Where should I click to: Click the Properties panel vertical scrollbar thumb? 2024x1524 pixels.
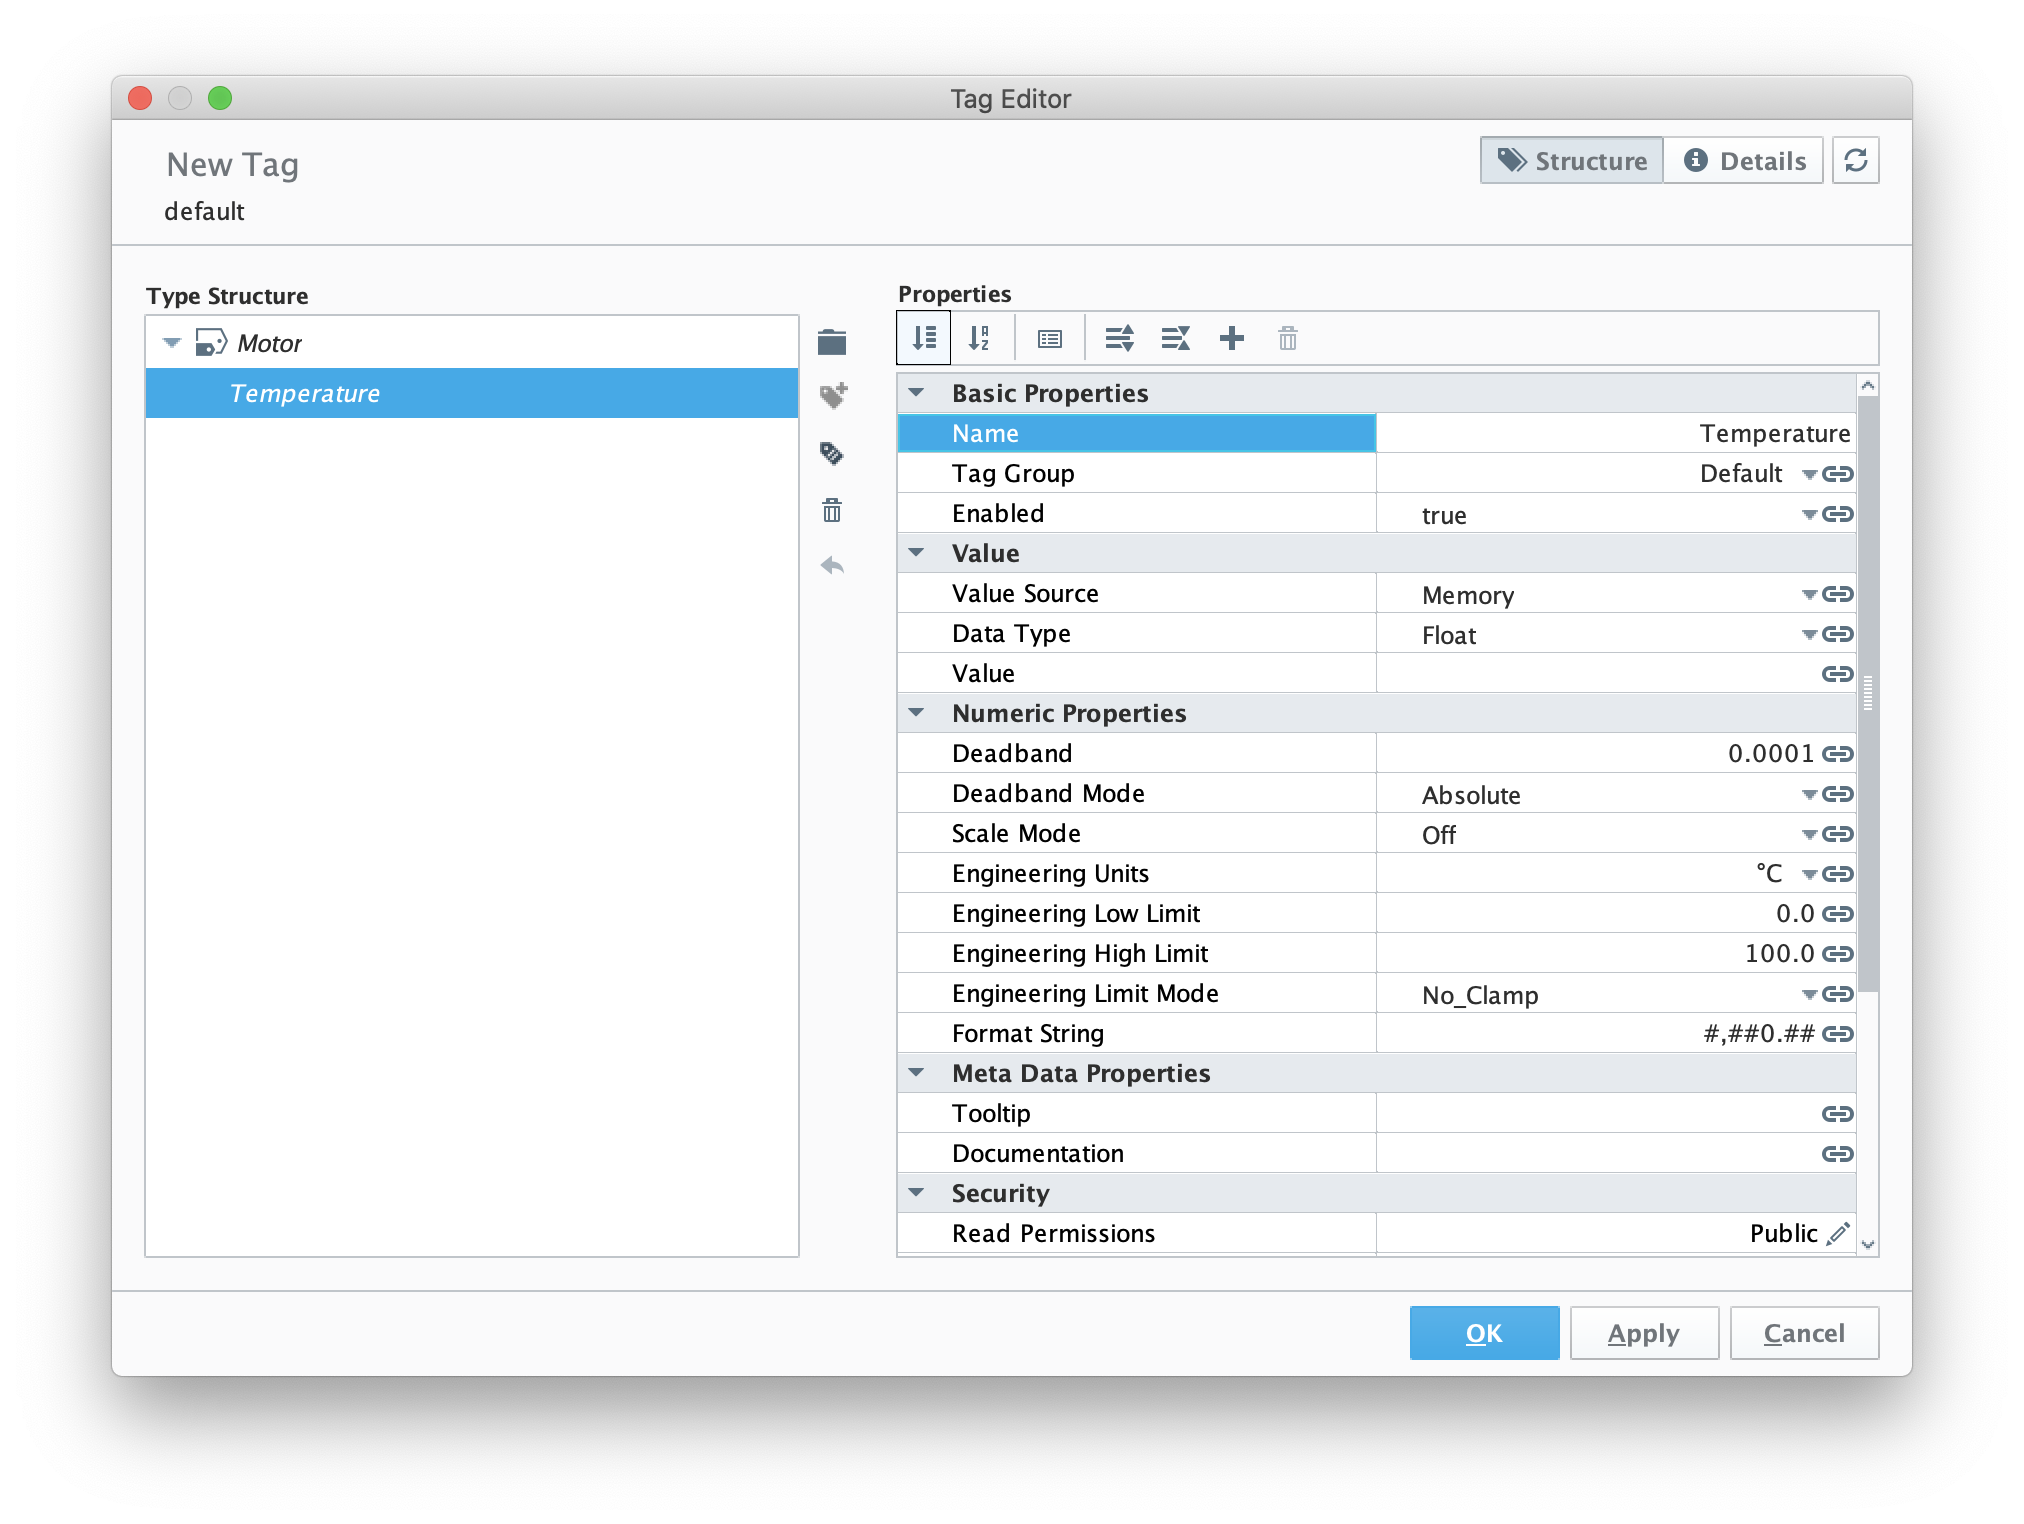(1867, 693)
